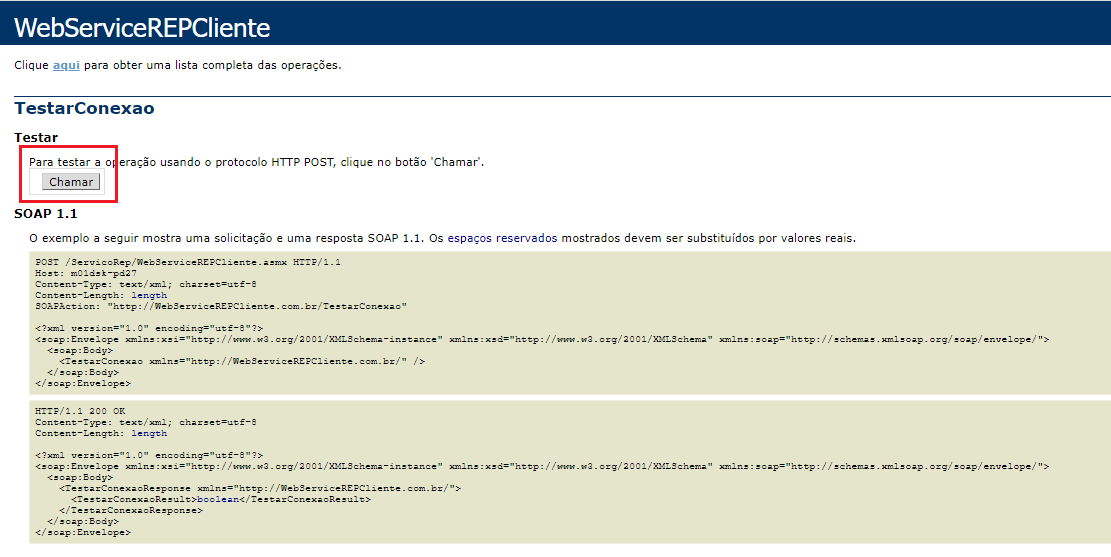Select the TestarConexao operation heading
This screenshot has height=557, width=1111.
(84, 108)
